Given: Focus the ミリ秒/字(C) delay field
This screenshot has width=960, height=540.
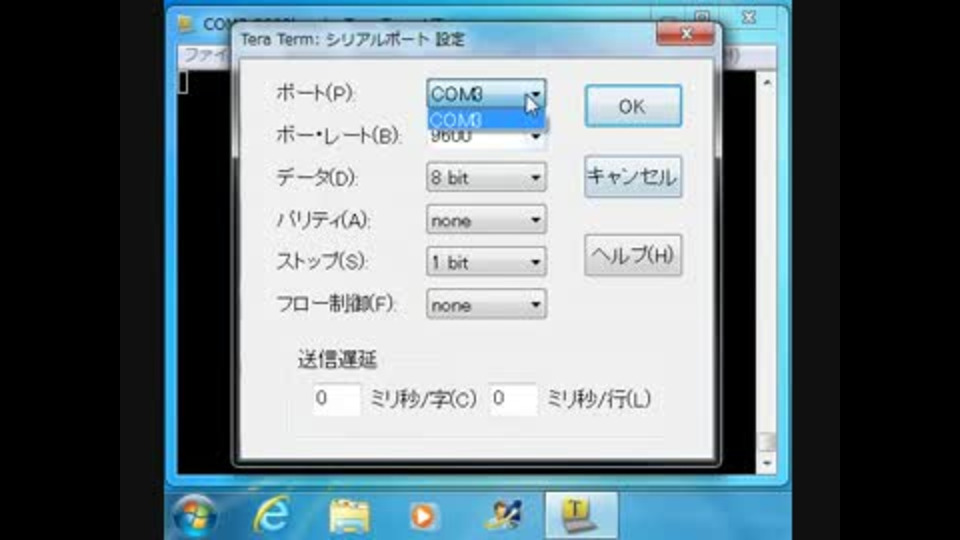Looking at the screenshot, I should (x=336, y=399).
